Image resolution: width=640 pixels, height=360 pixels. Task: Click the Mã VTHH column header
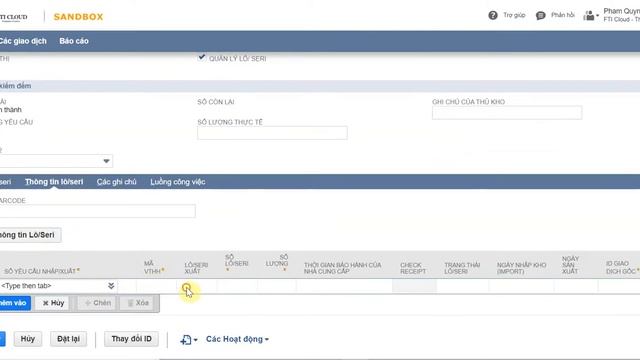pos(154,267)
